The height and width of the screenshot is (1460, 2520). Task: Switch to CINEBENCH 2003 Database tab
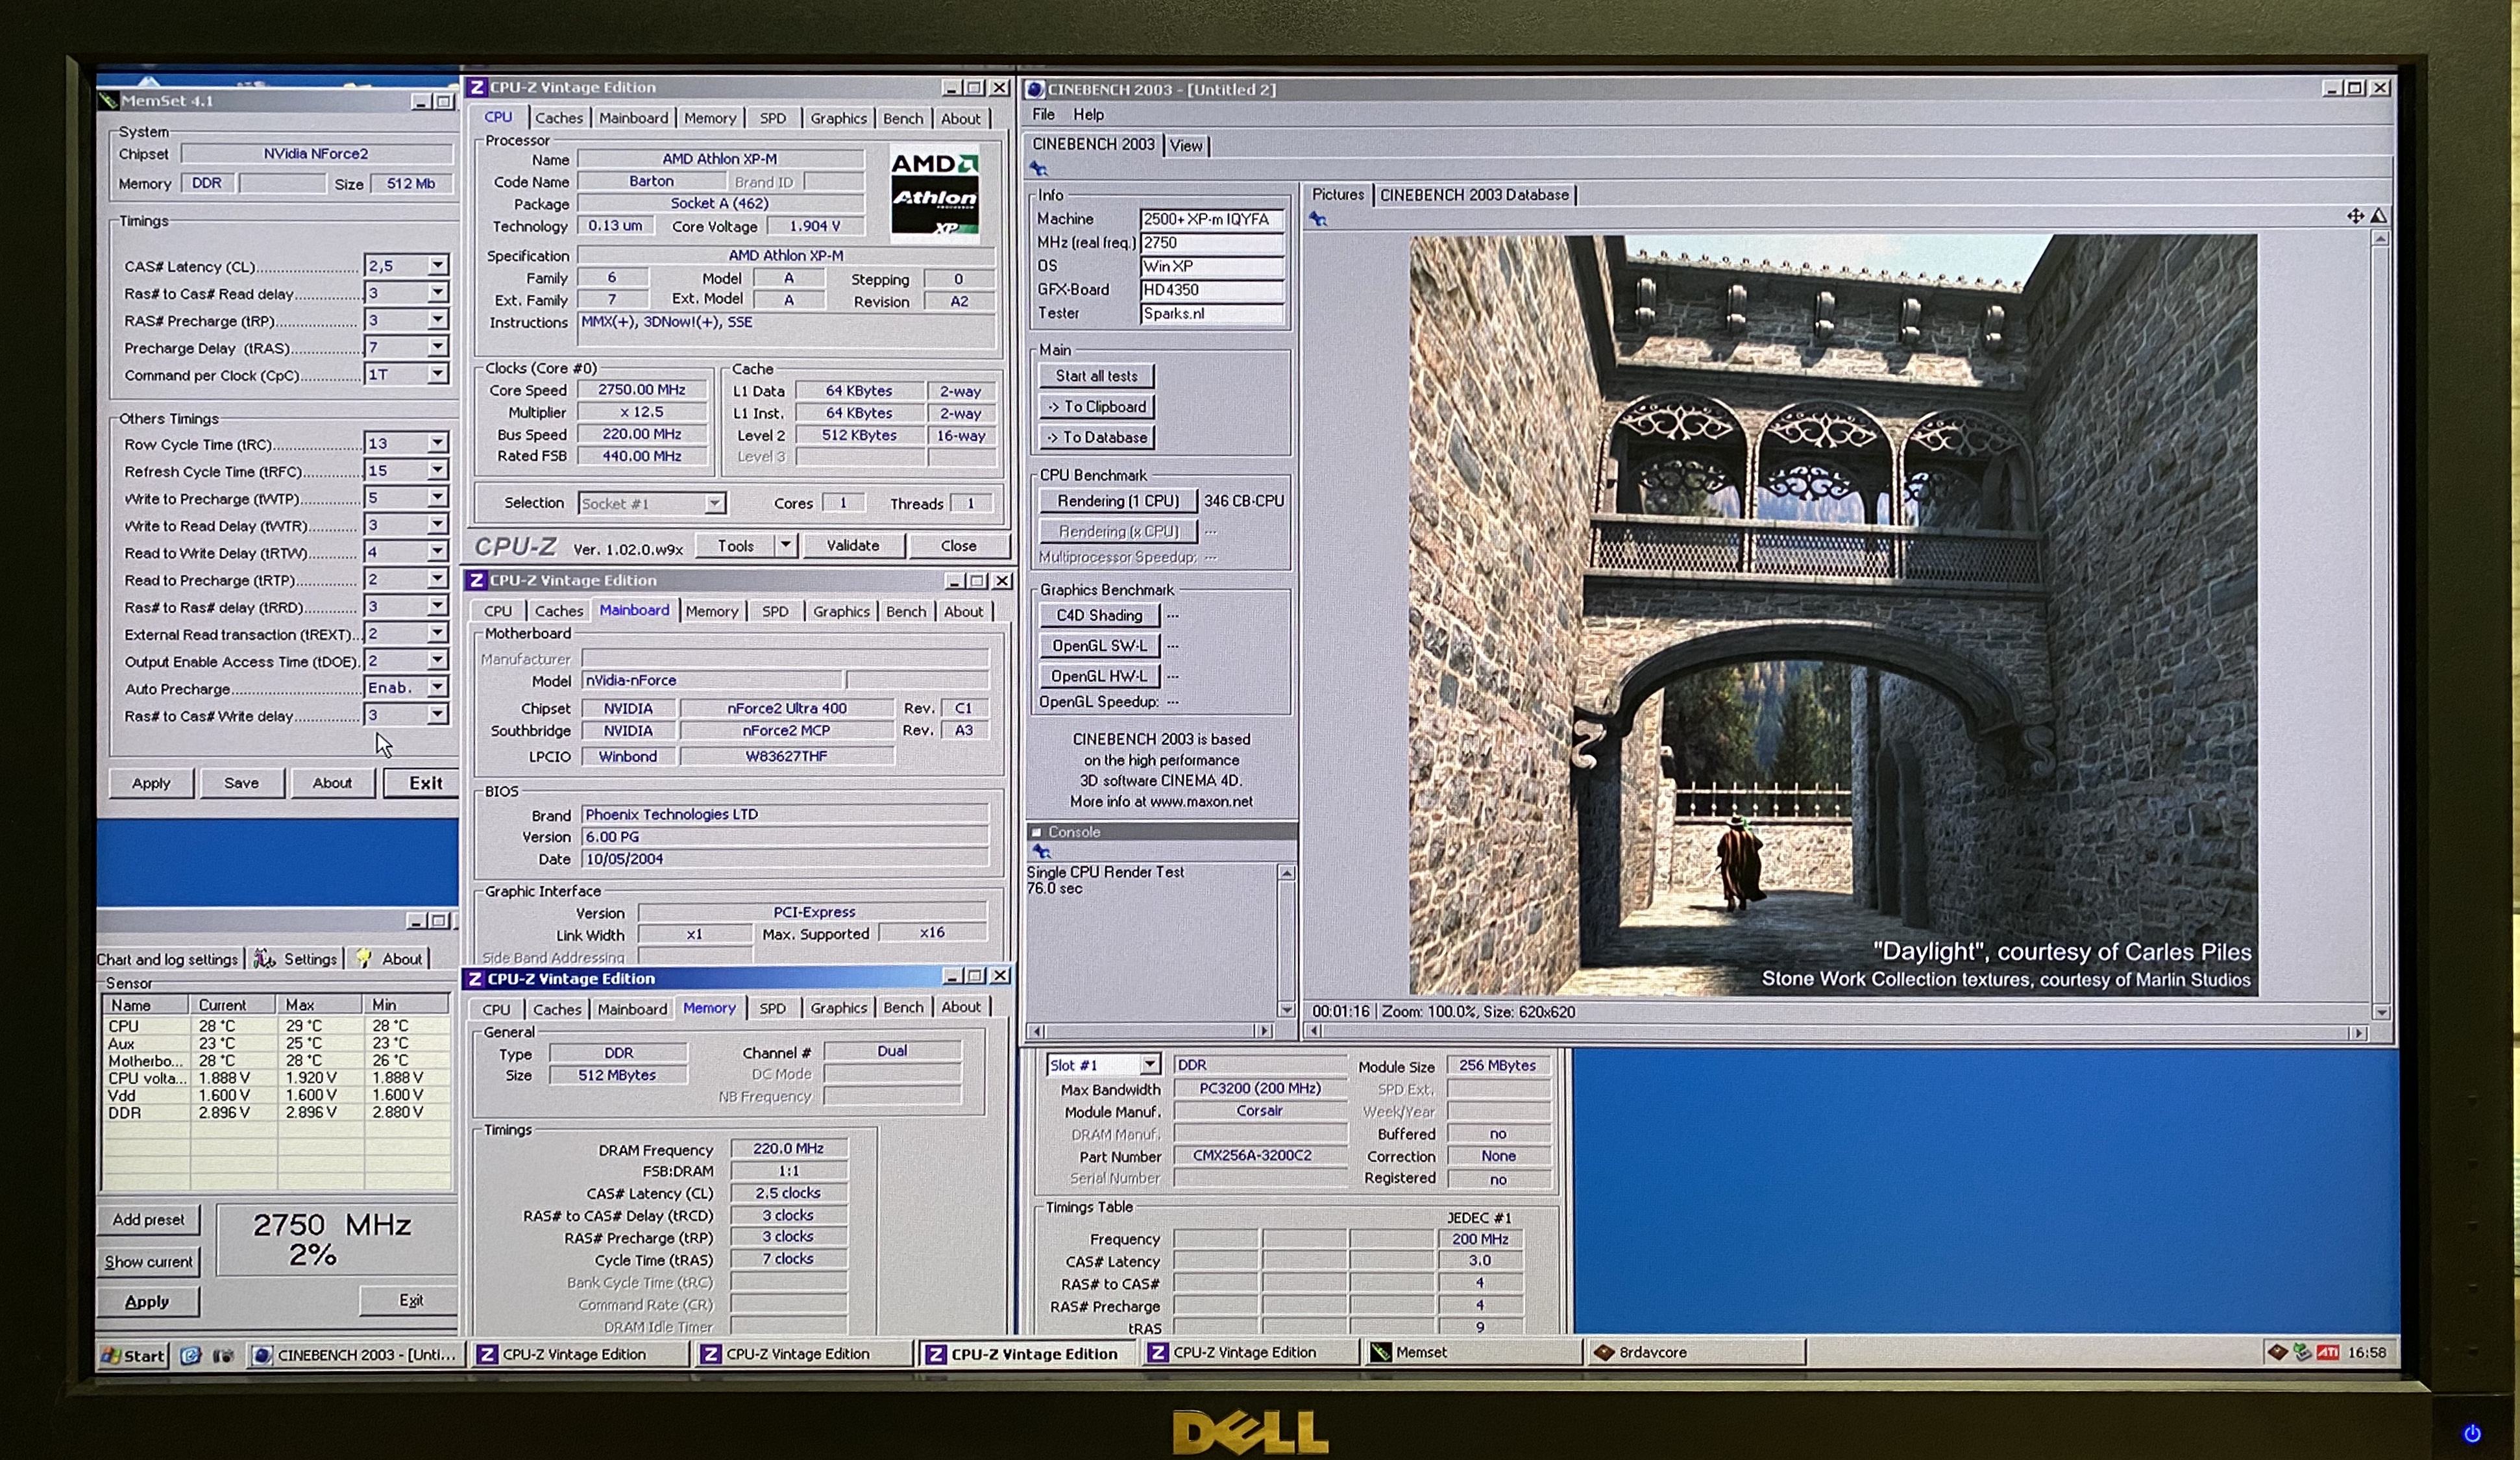click(x=1473, y=195)
